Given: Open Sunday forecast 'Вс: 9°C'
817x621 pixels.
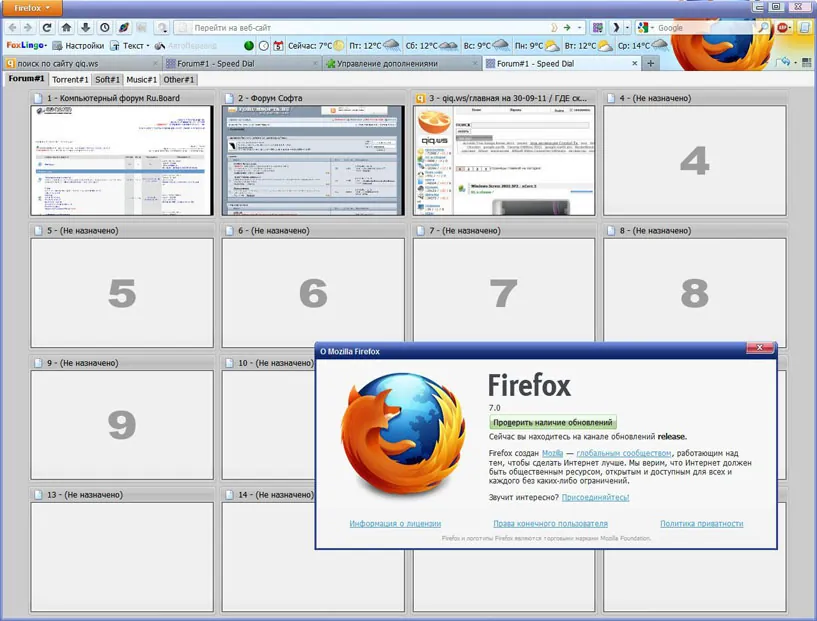Looking at the screenshot, I should coord(487,46).
